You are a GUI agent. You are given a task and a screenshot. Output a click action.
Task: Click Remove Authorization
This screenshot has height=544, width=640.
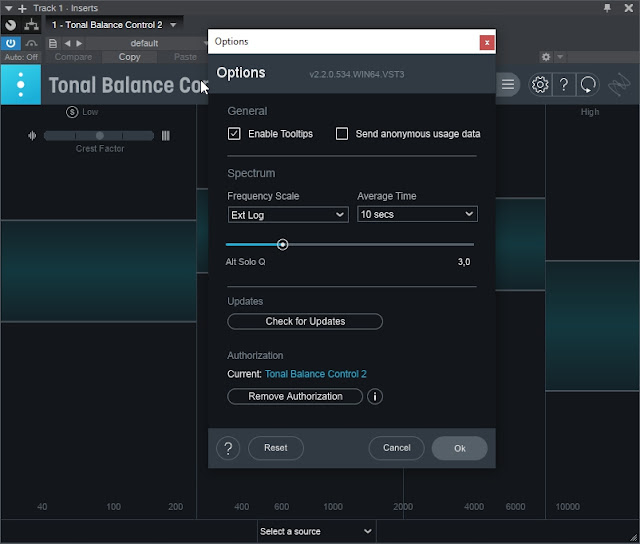pyautogui.click(x=295, y=397)
